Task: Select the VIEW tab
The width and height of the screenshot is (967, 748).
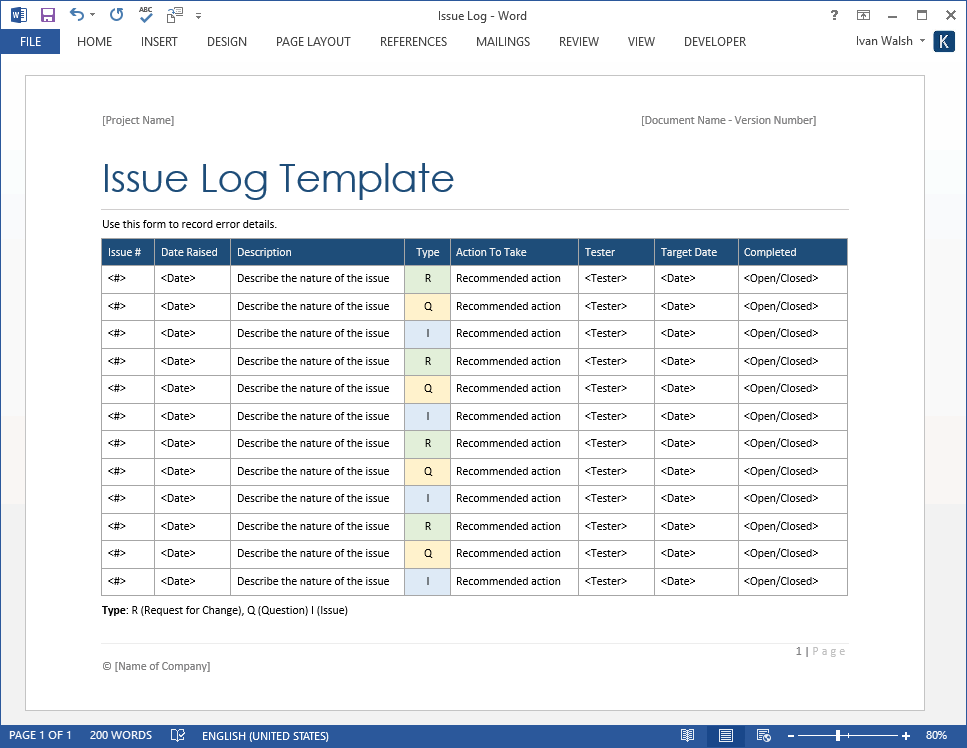Action: click(641, 41)
